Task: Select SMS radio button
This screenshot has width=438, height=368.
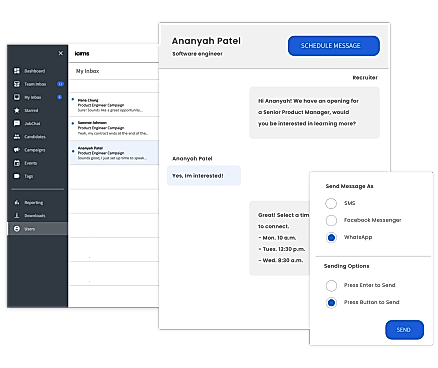Action: click(331, 203)
